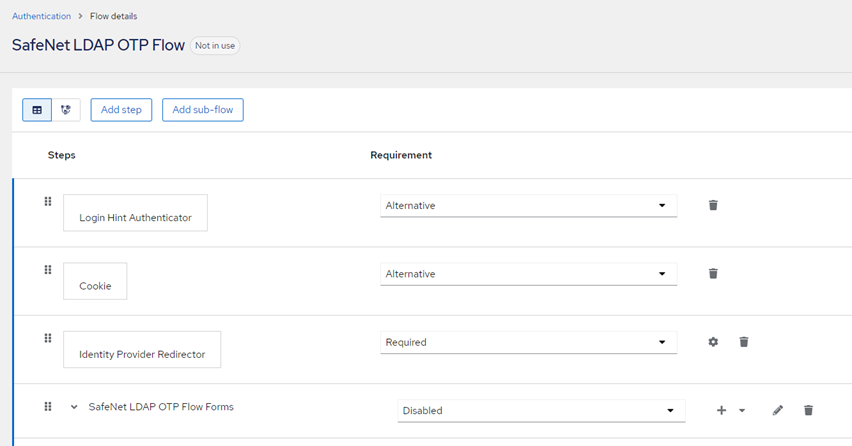Click the Requirement column header

click(401, 155)
